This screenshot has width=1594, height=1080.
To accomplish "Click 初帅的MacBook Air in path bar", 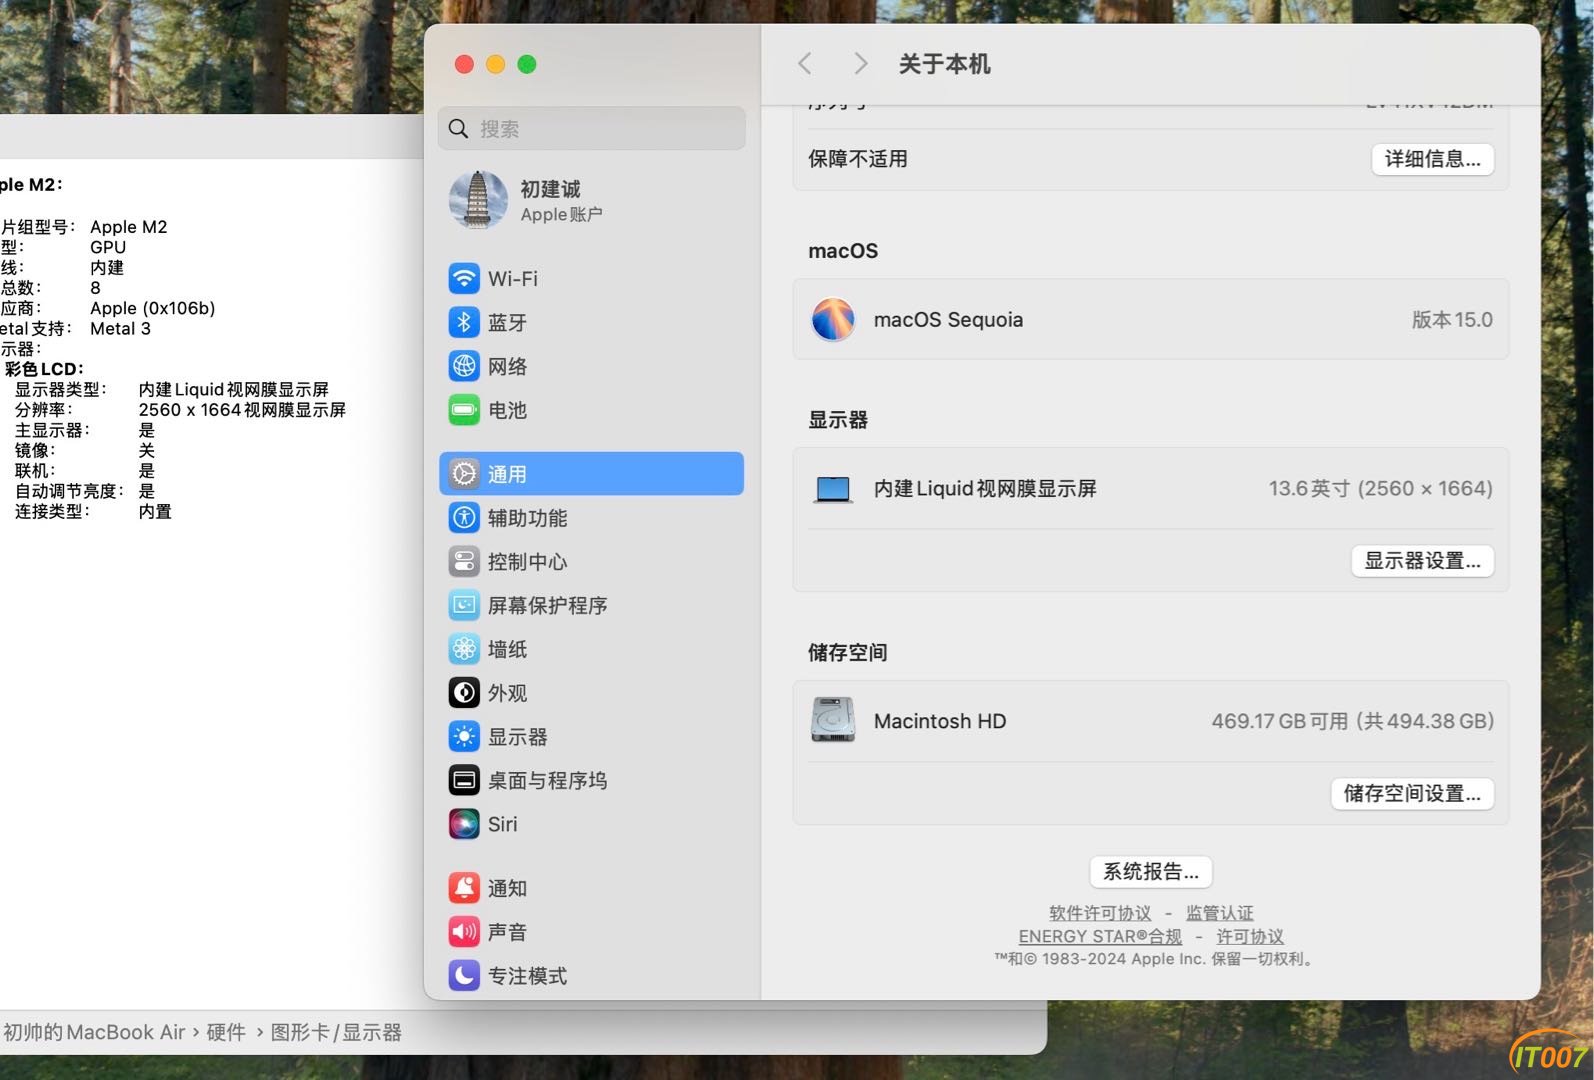I will click(94, 1032).
